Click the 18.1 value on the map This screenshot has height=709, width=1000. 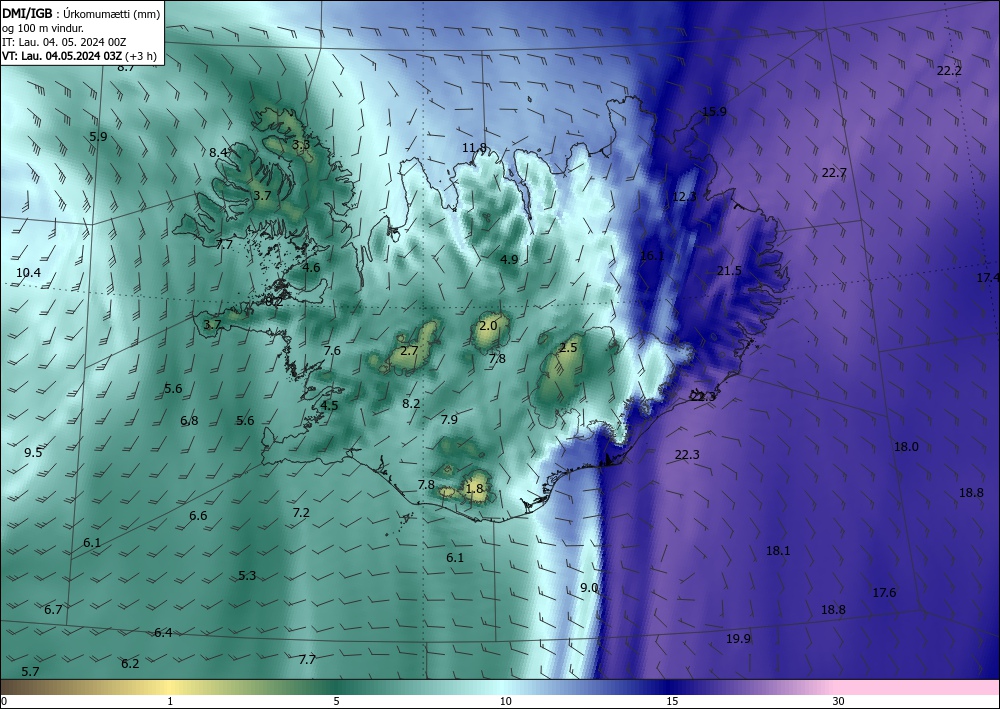778,551
